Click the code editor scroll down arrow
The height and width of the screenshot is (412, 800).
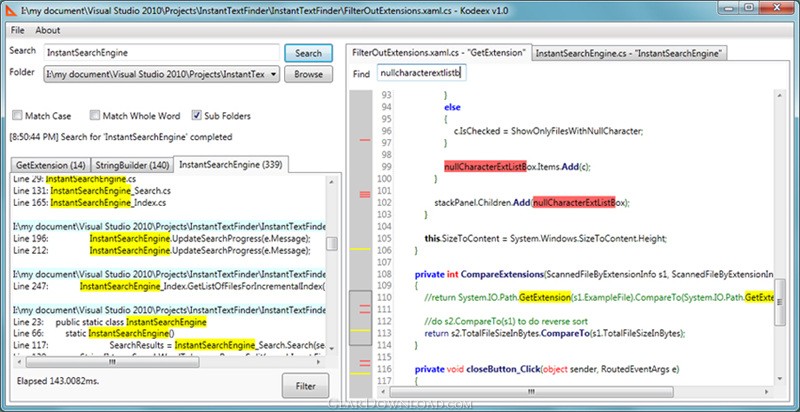[x=779, y=378]
